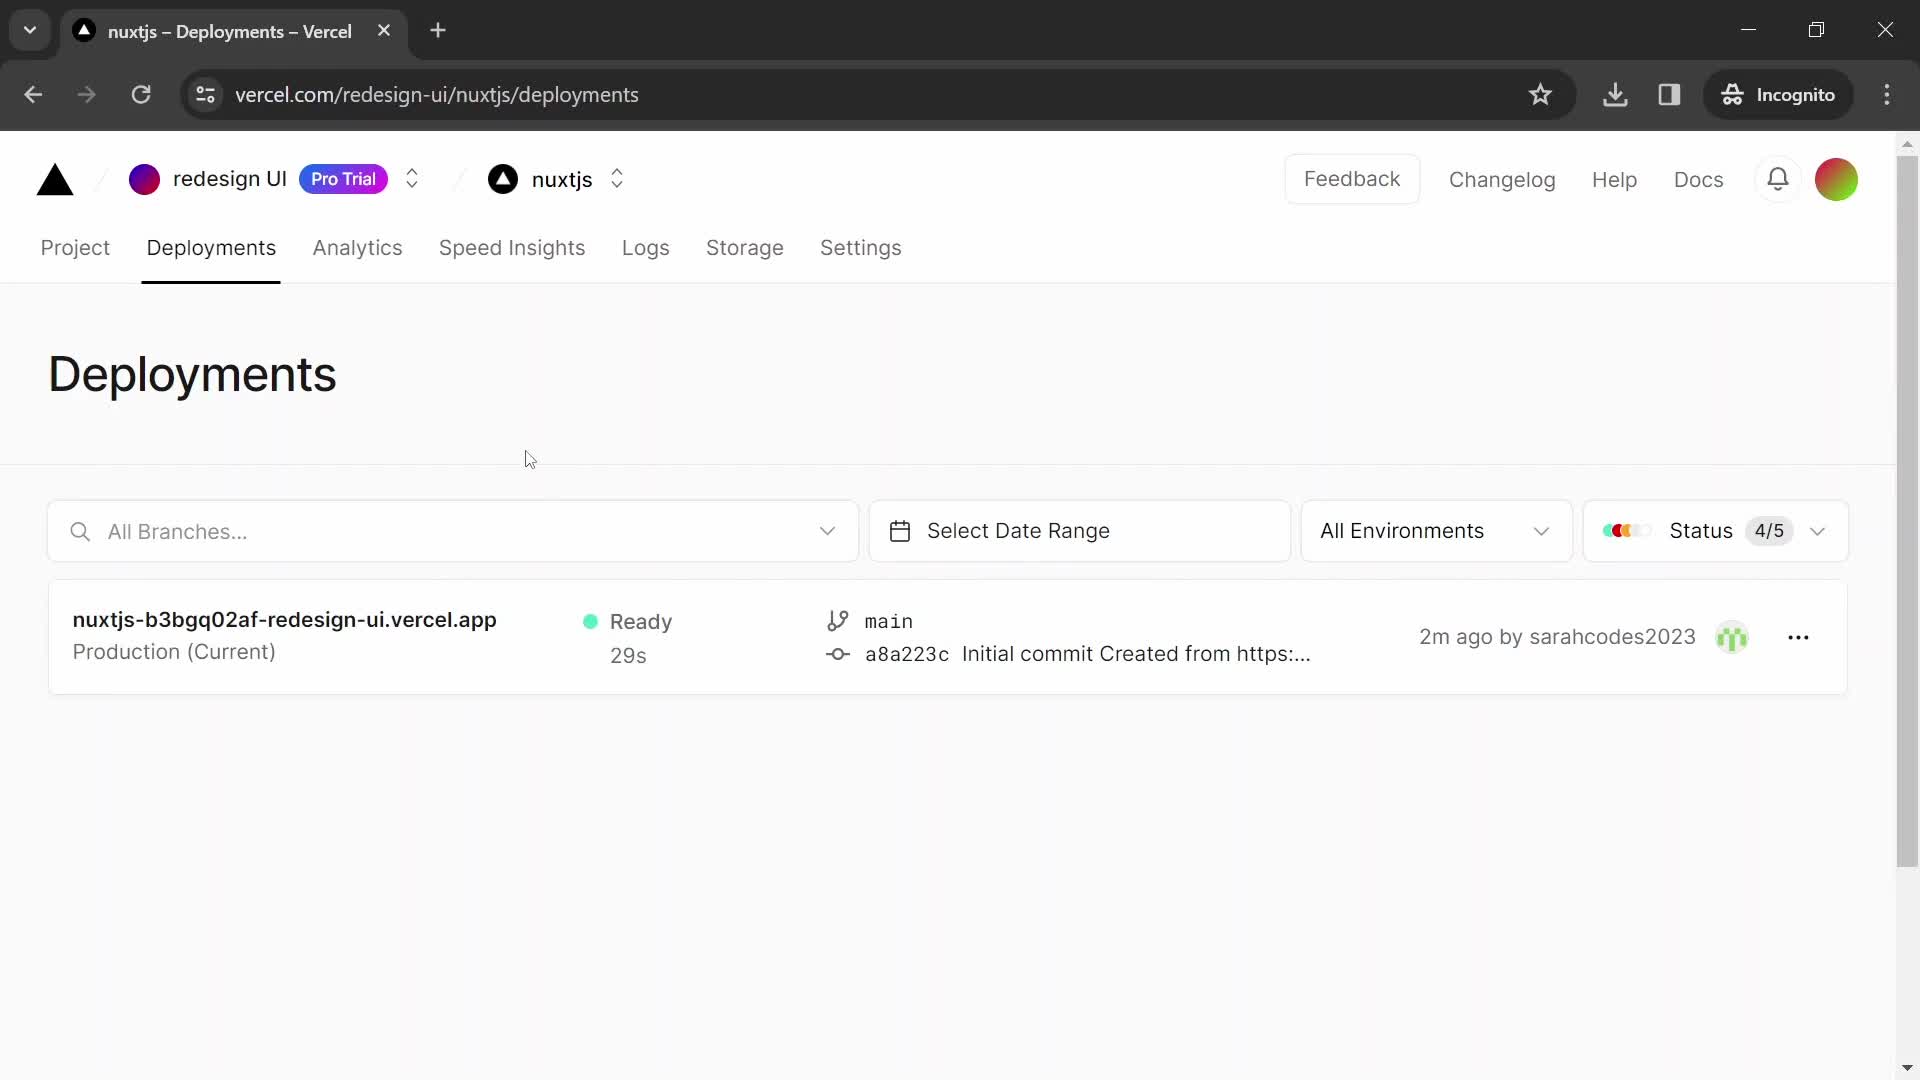Toggle the Pro Trial plan indicator
This screenshot has width=1920, height=1080.
pyautogui.click(x=343, y=178)
